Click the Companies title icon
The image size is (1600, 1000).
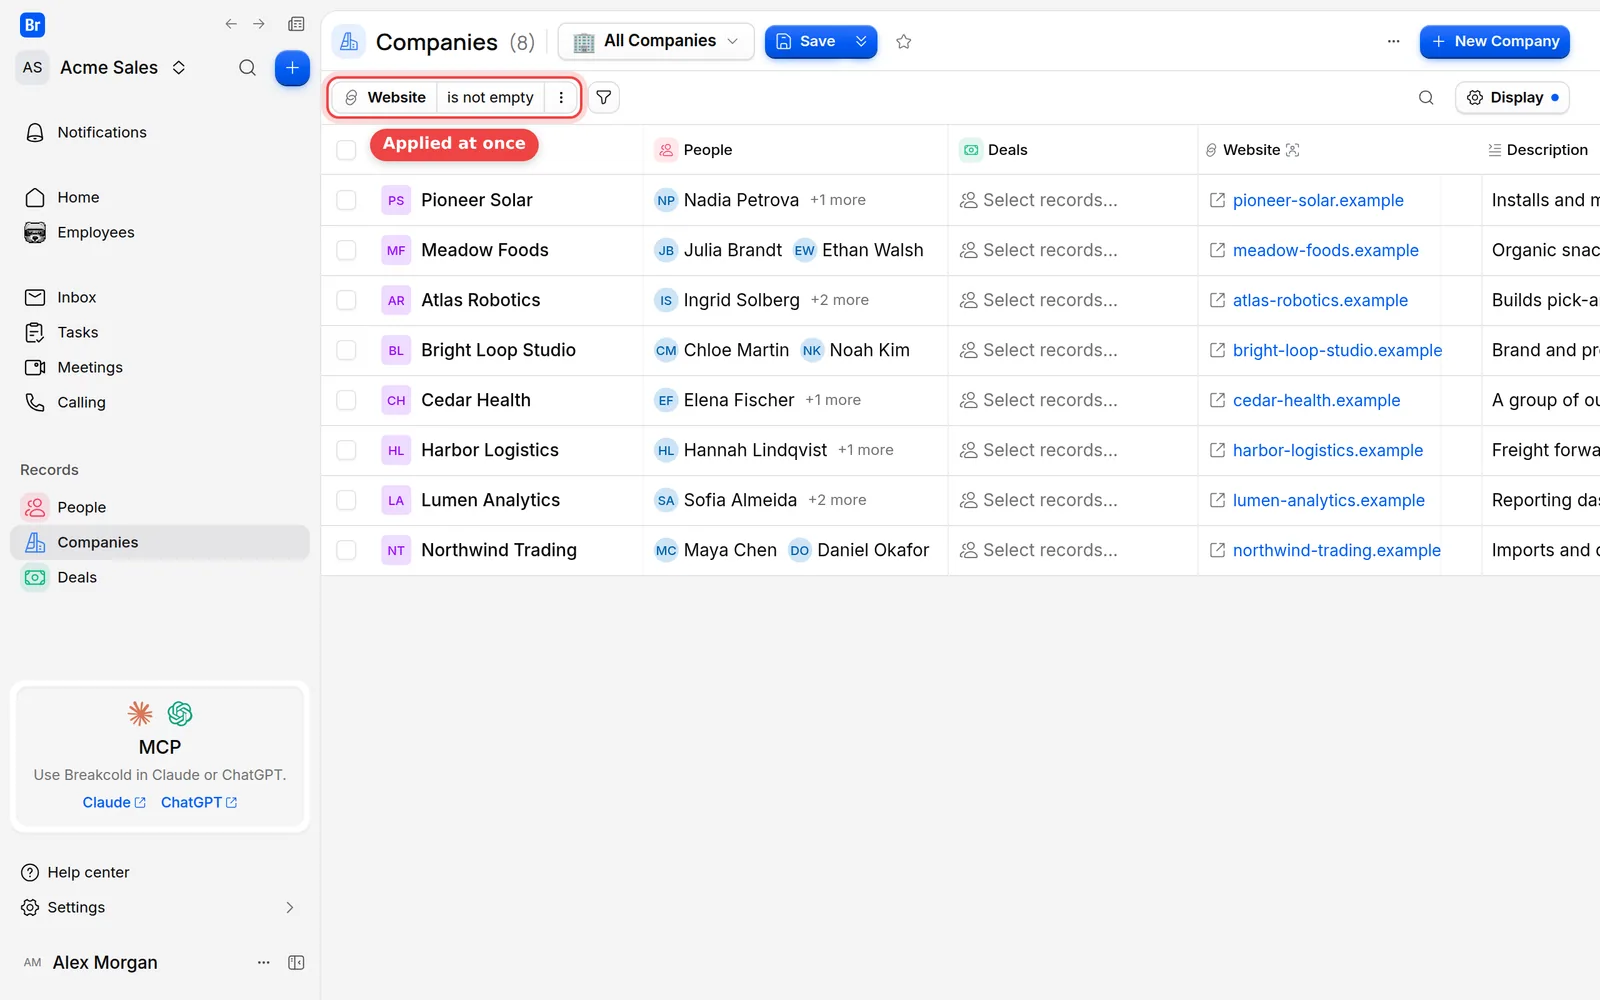[349, 42]
